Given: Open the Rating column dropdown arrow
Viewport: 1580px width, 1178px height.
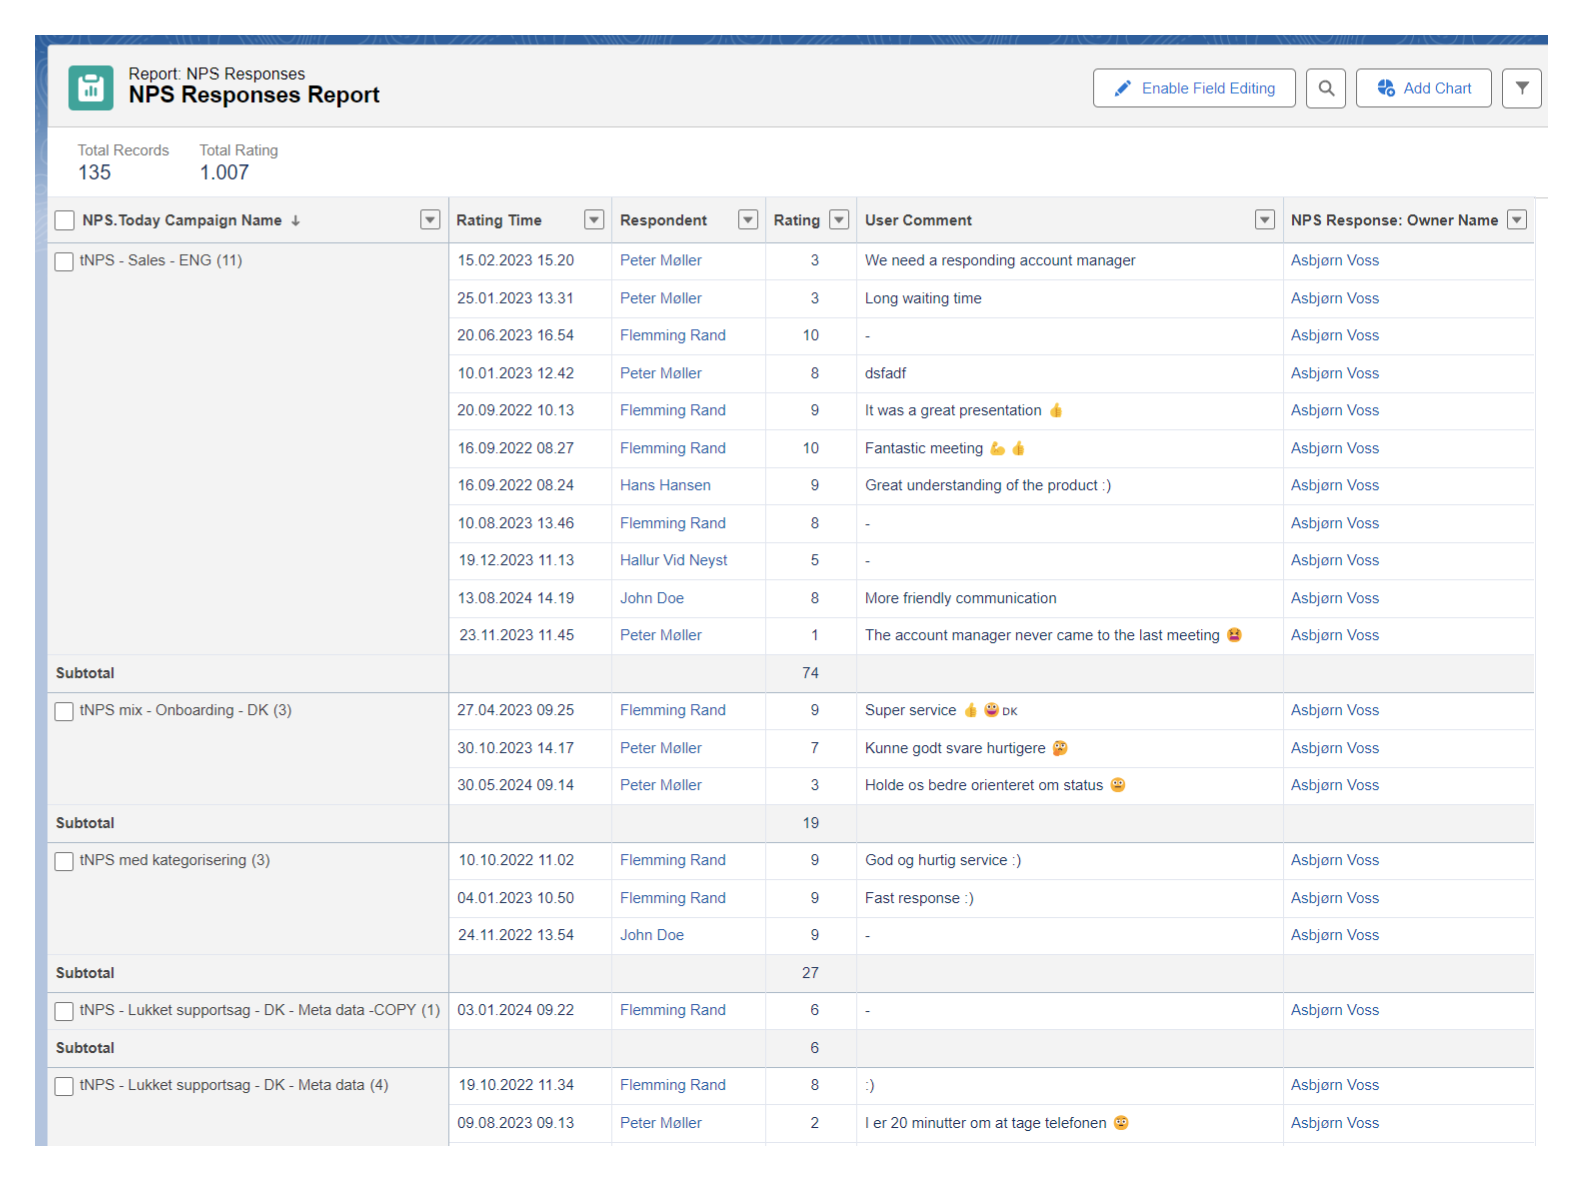Looking at the screenshot, I should (x=839, y=220).
